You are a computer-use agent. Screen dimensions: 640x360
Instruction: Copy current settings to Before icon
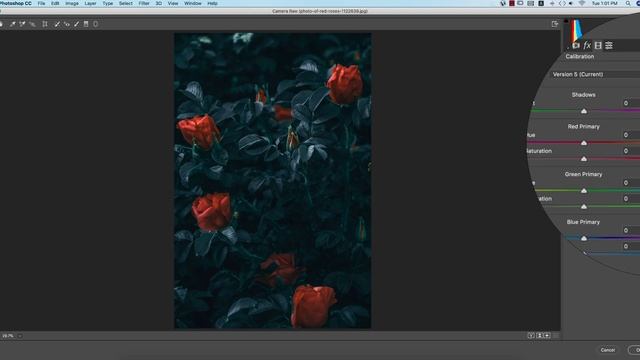click(x=547, y=336)
